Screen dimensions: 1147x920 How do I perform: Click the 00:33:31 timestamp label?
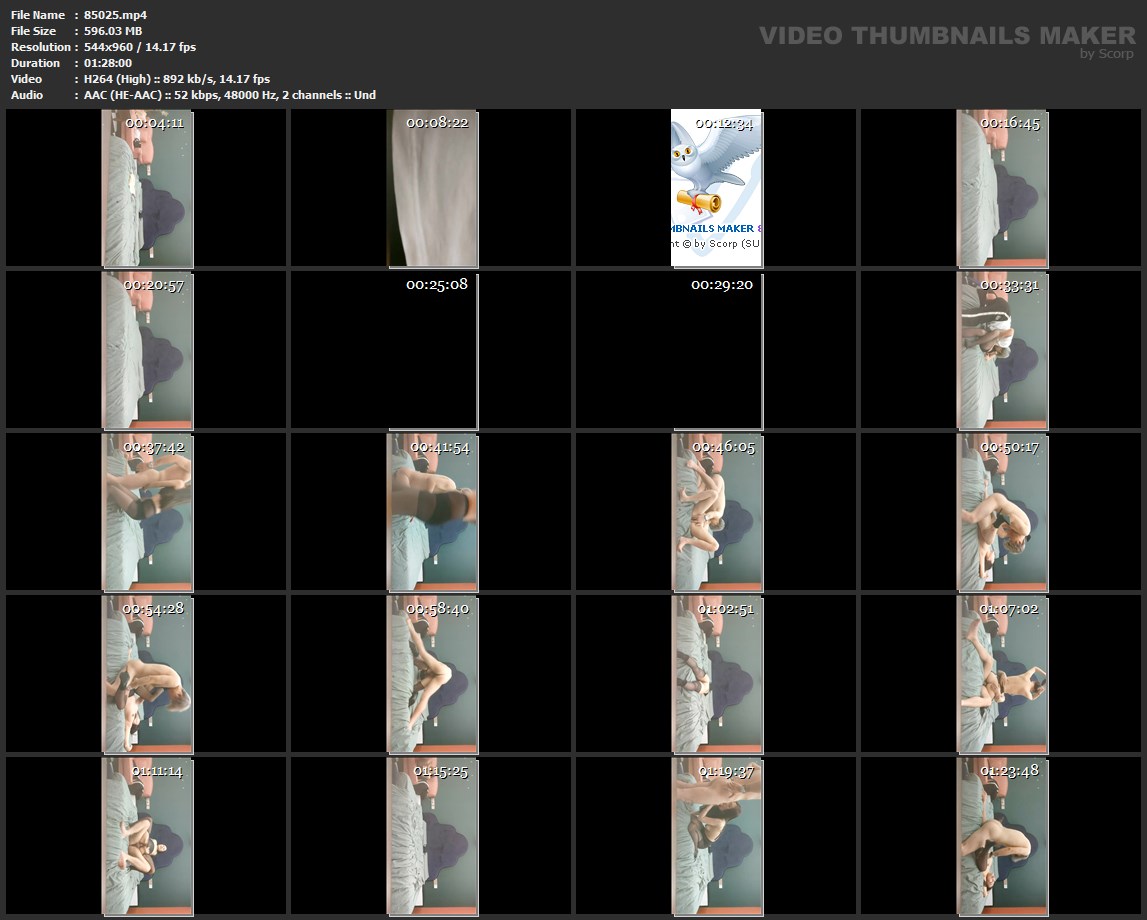[x=1009, y=285]
